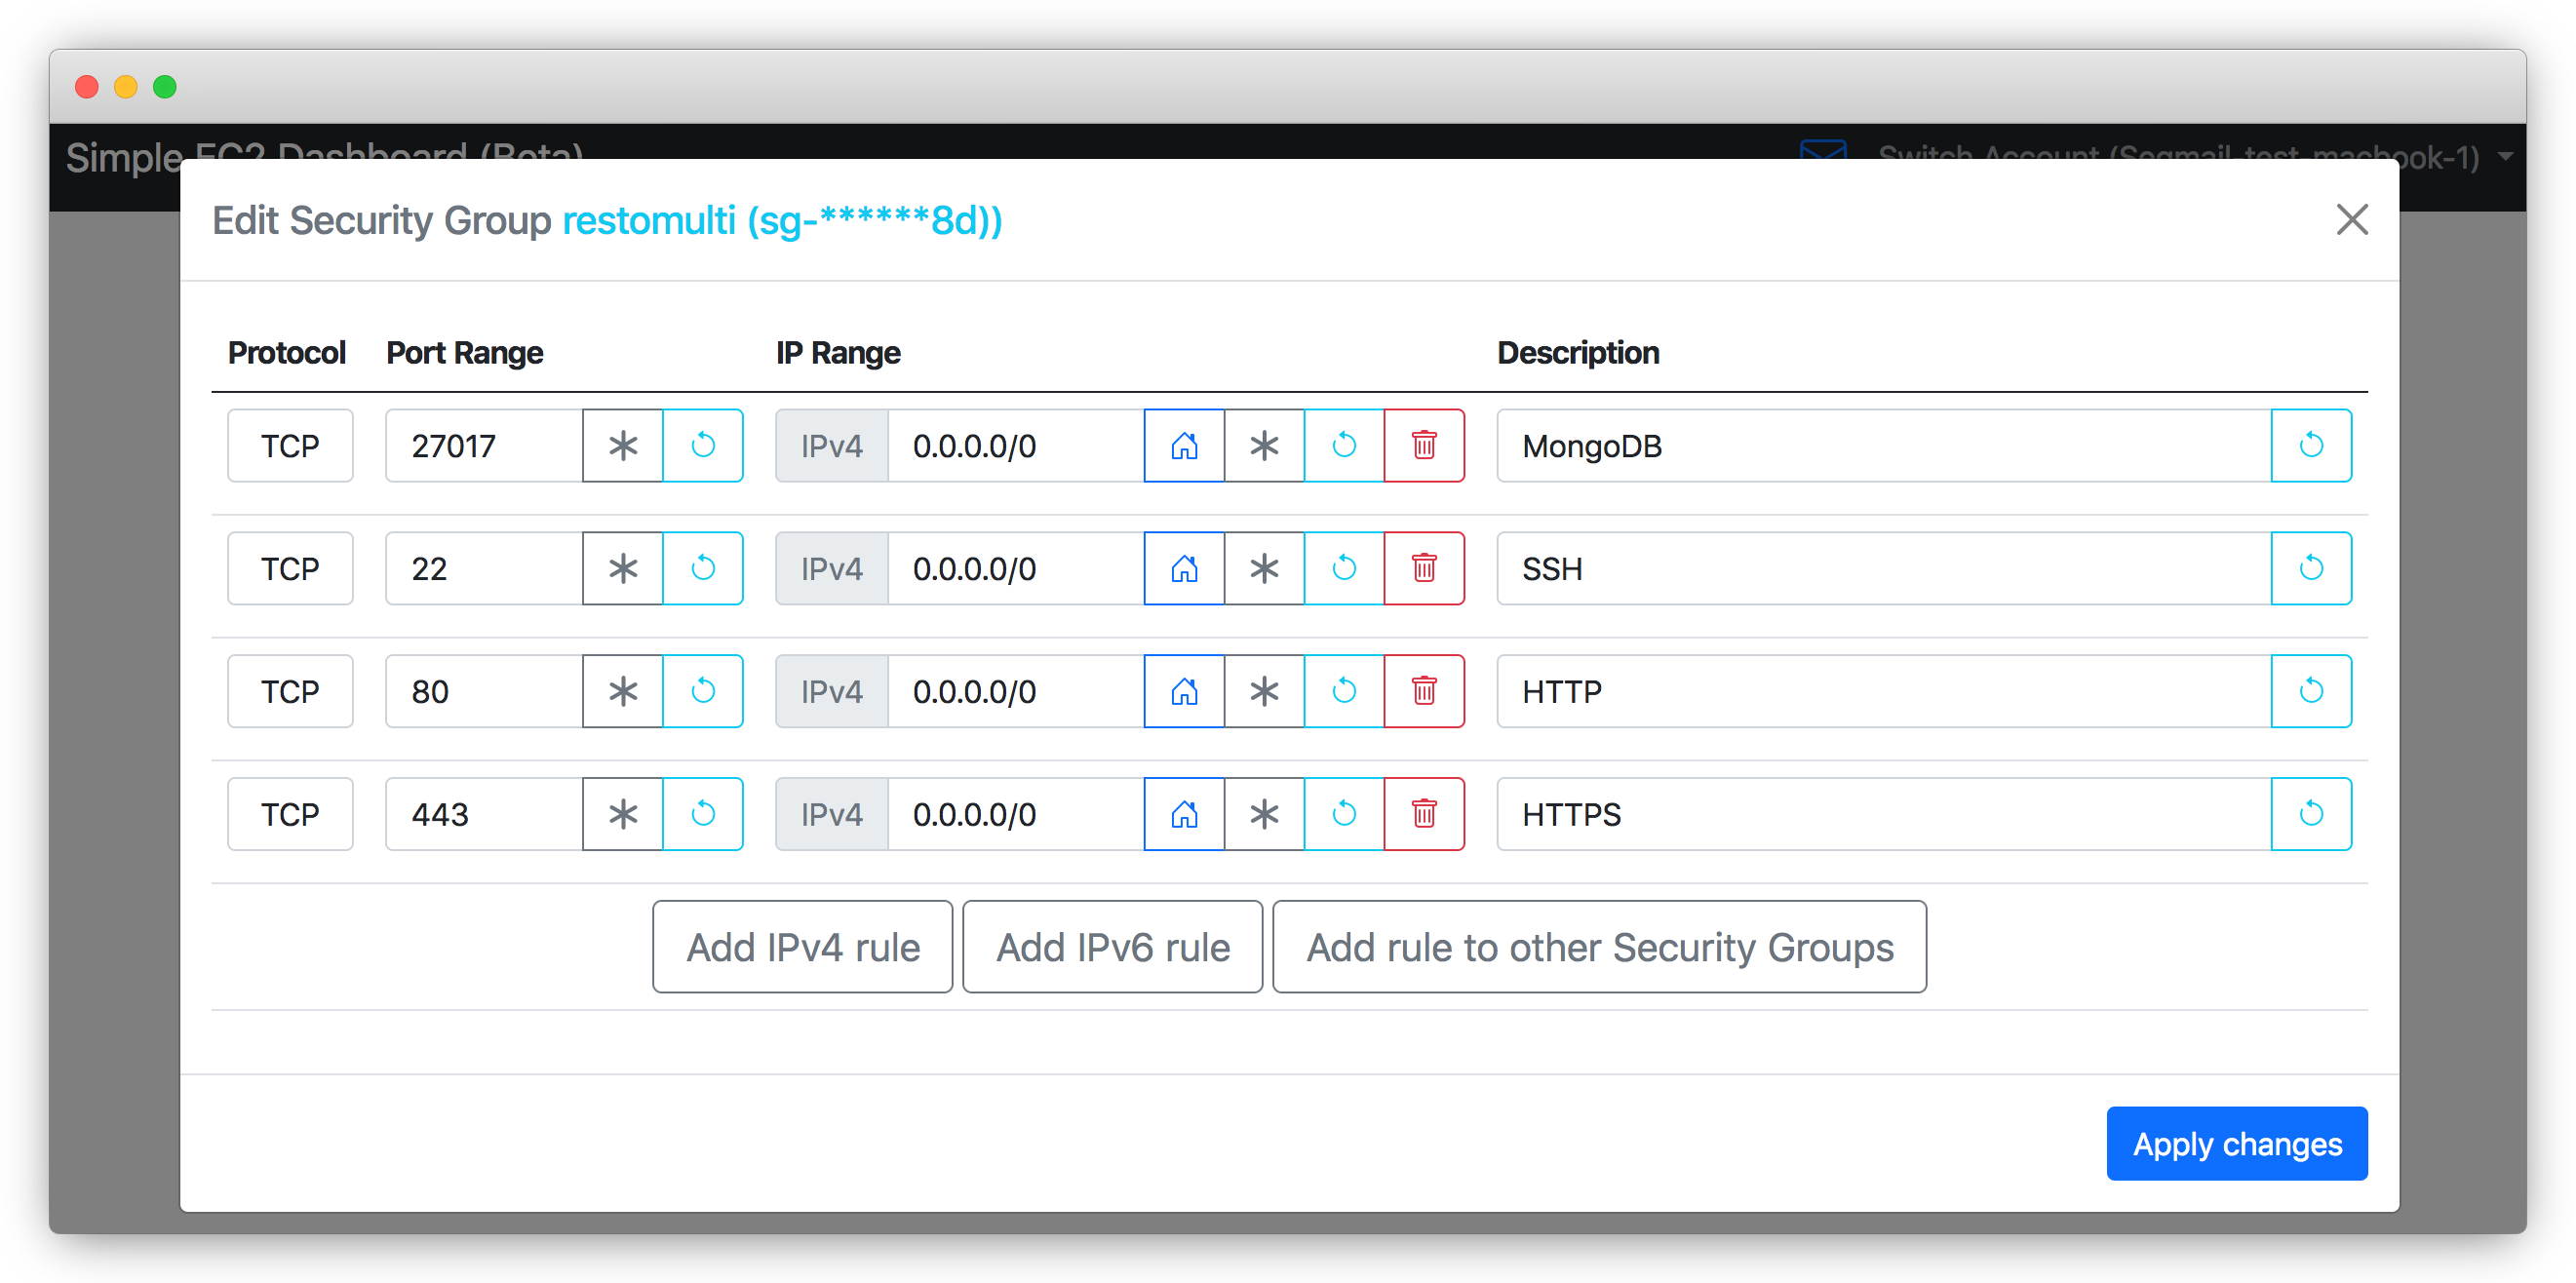Close the Edit Security Group dialog
Screen dimensions: 2576x1283
(2352, 219)
